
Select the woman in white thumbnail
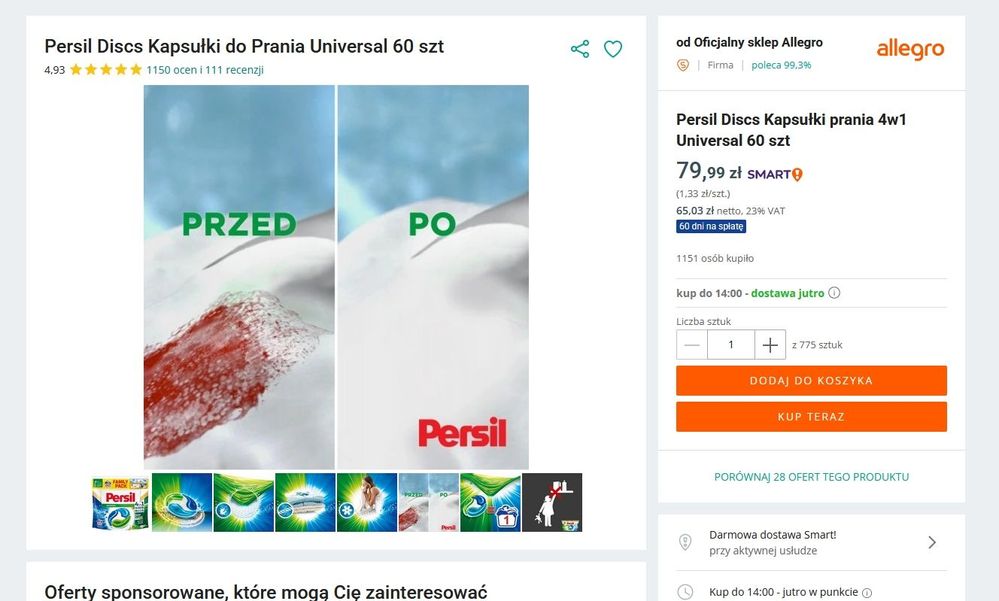366,502
